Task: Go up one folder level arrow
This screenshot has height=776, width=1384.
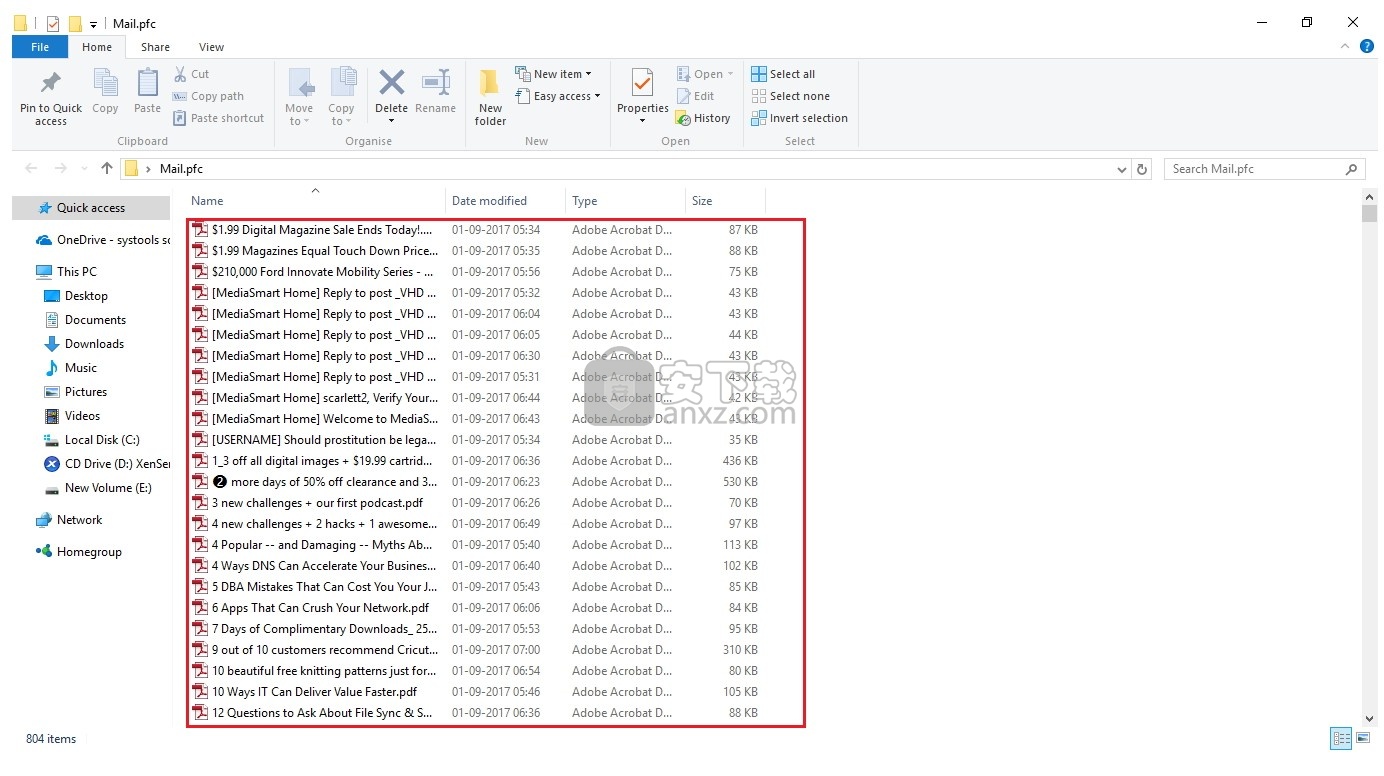Action: (107, 169)
